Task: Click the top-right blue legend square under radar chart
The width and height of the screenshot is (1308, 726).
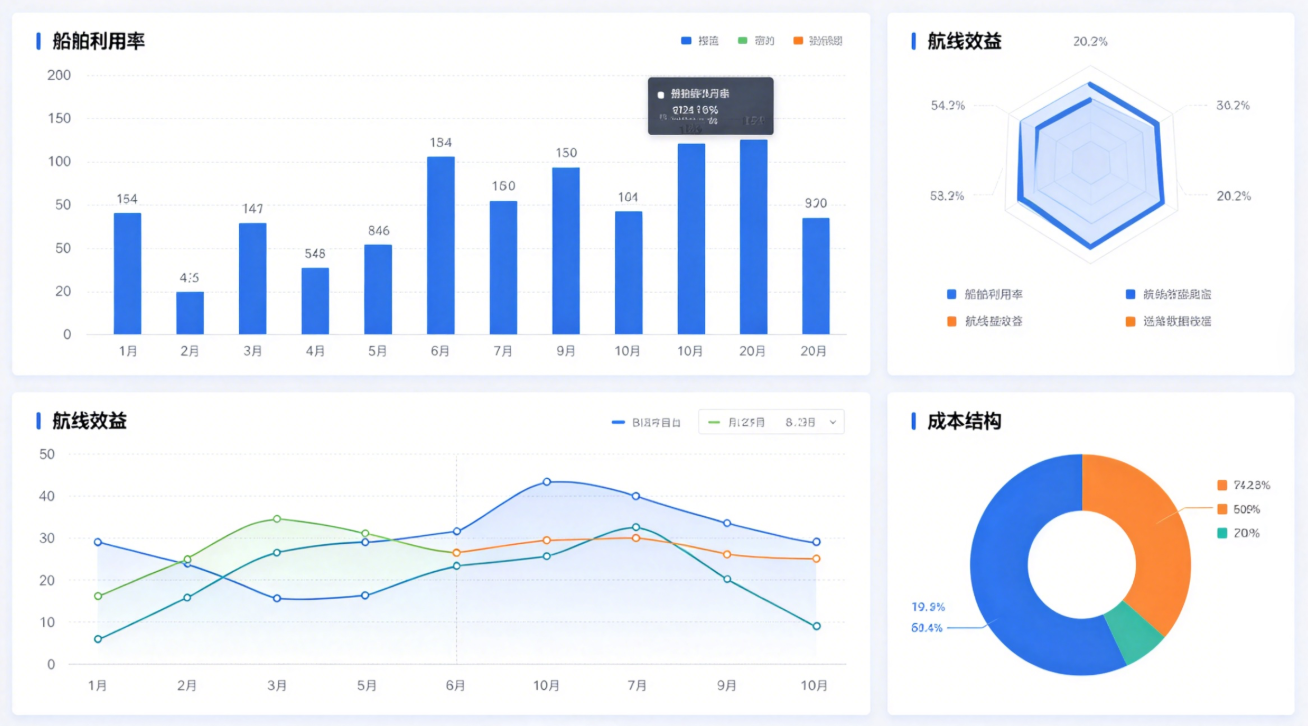Action: point(1131,295)
